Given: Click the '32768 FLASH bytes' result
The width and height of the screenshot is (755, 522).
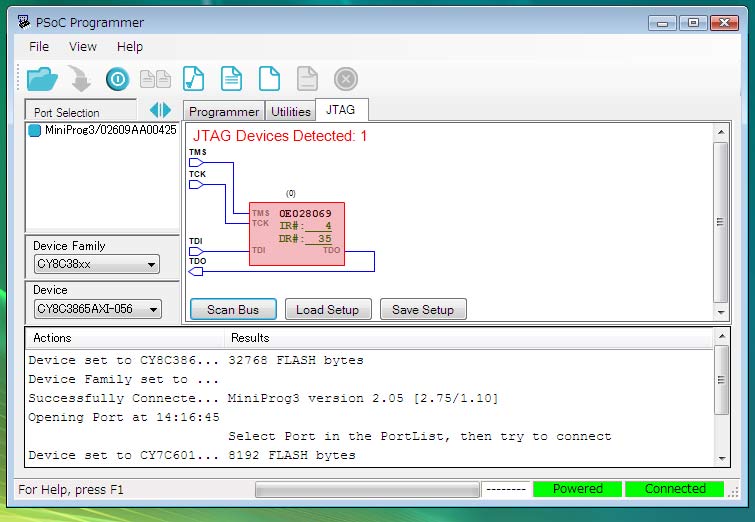Looking at the screenshot, I should 296,360.
